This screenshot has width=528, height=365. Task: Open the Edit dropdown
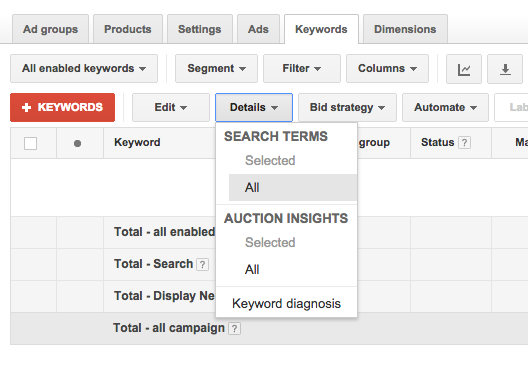(171, 107)
